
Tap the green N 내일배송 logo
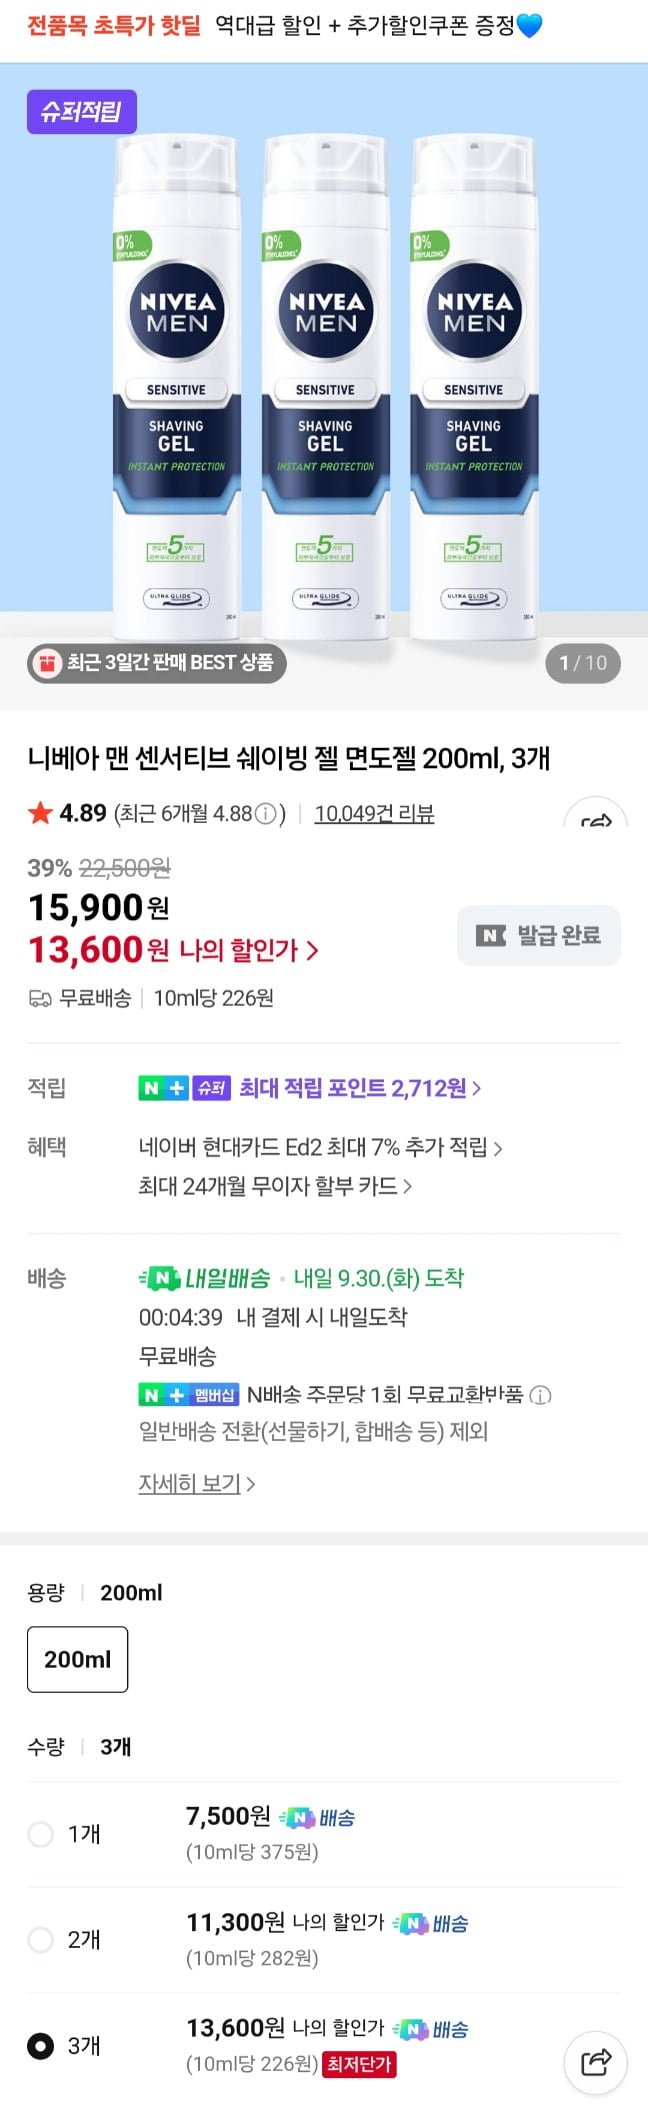click(x=204, y=1278)
